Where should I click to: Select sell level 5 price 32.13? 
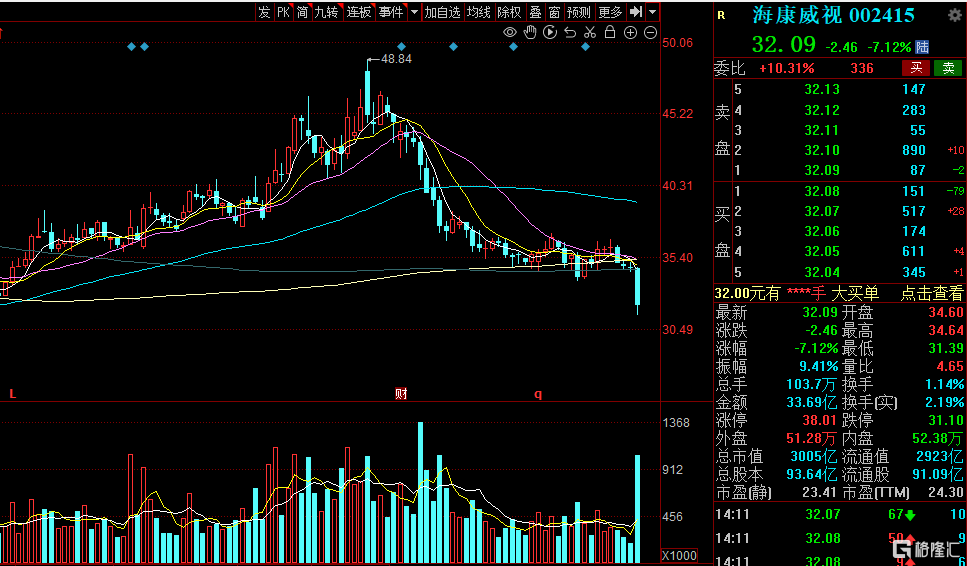[x=822, y=89]
